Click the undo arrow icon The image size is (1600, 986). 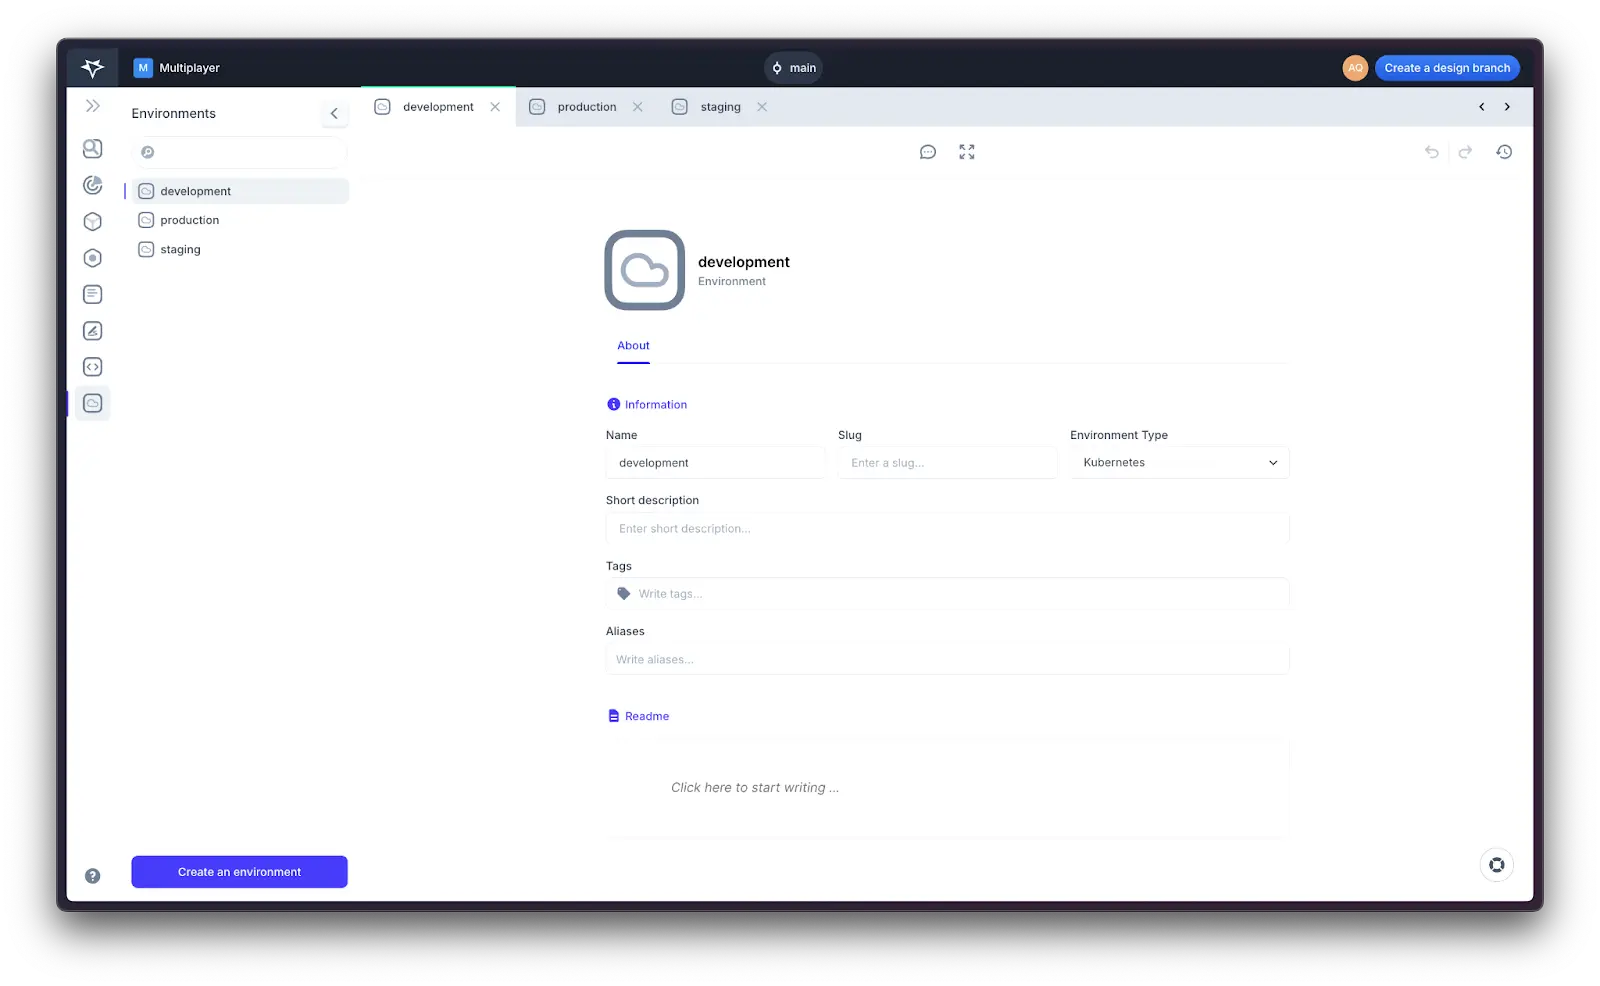(1432, 152)
